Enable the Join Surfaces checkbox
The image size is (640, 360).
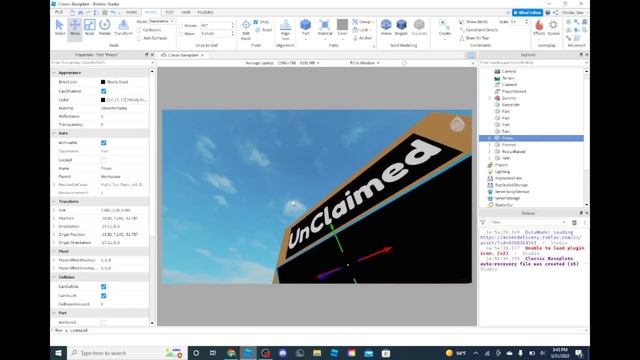click(x=139, y=38)
